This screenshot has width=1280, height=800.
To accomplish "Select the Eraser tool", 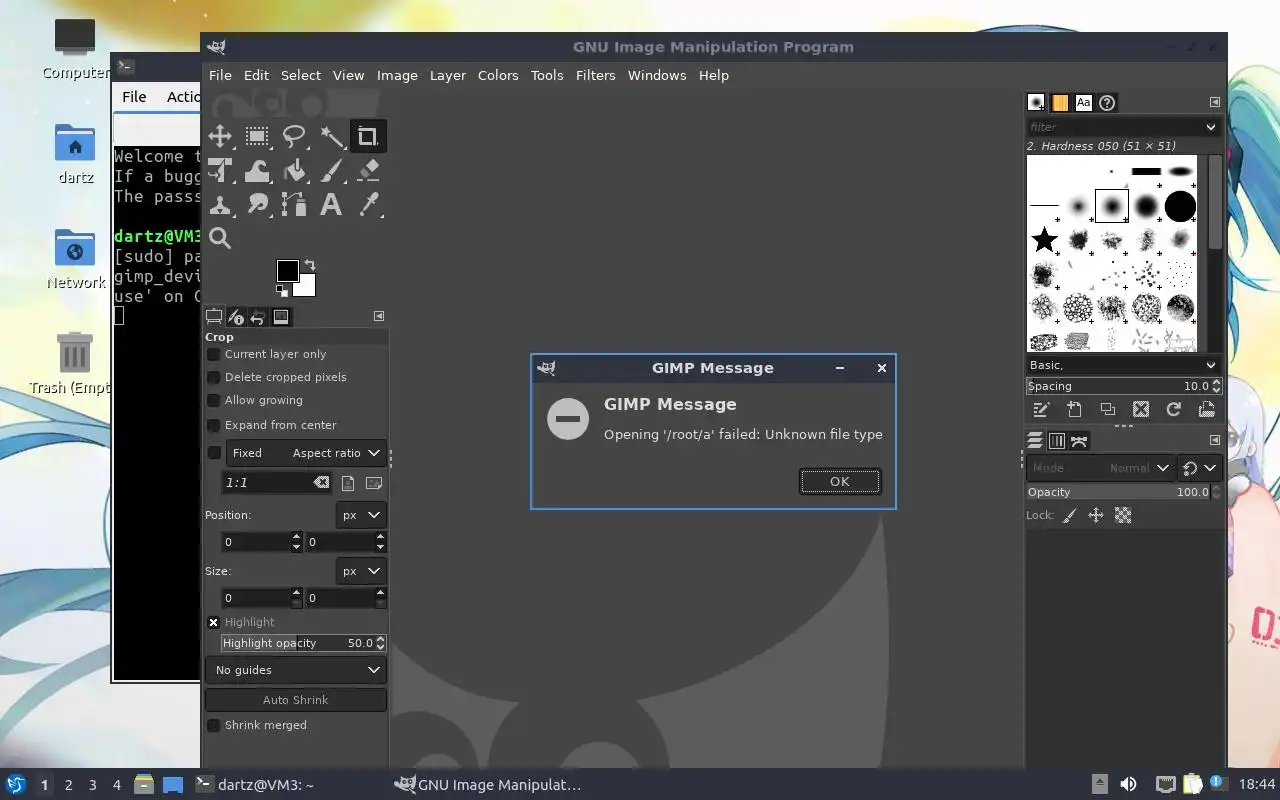I will point(368,171).
